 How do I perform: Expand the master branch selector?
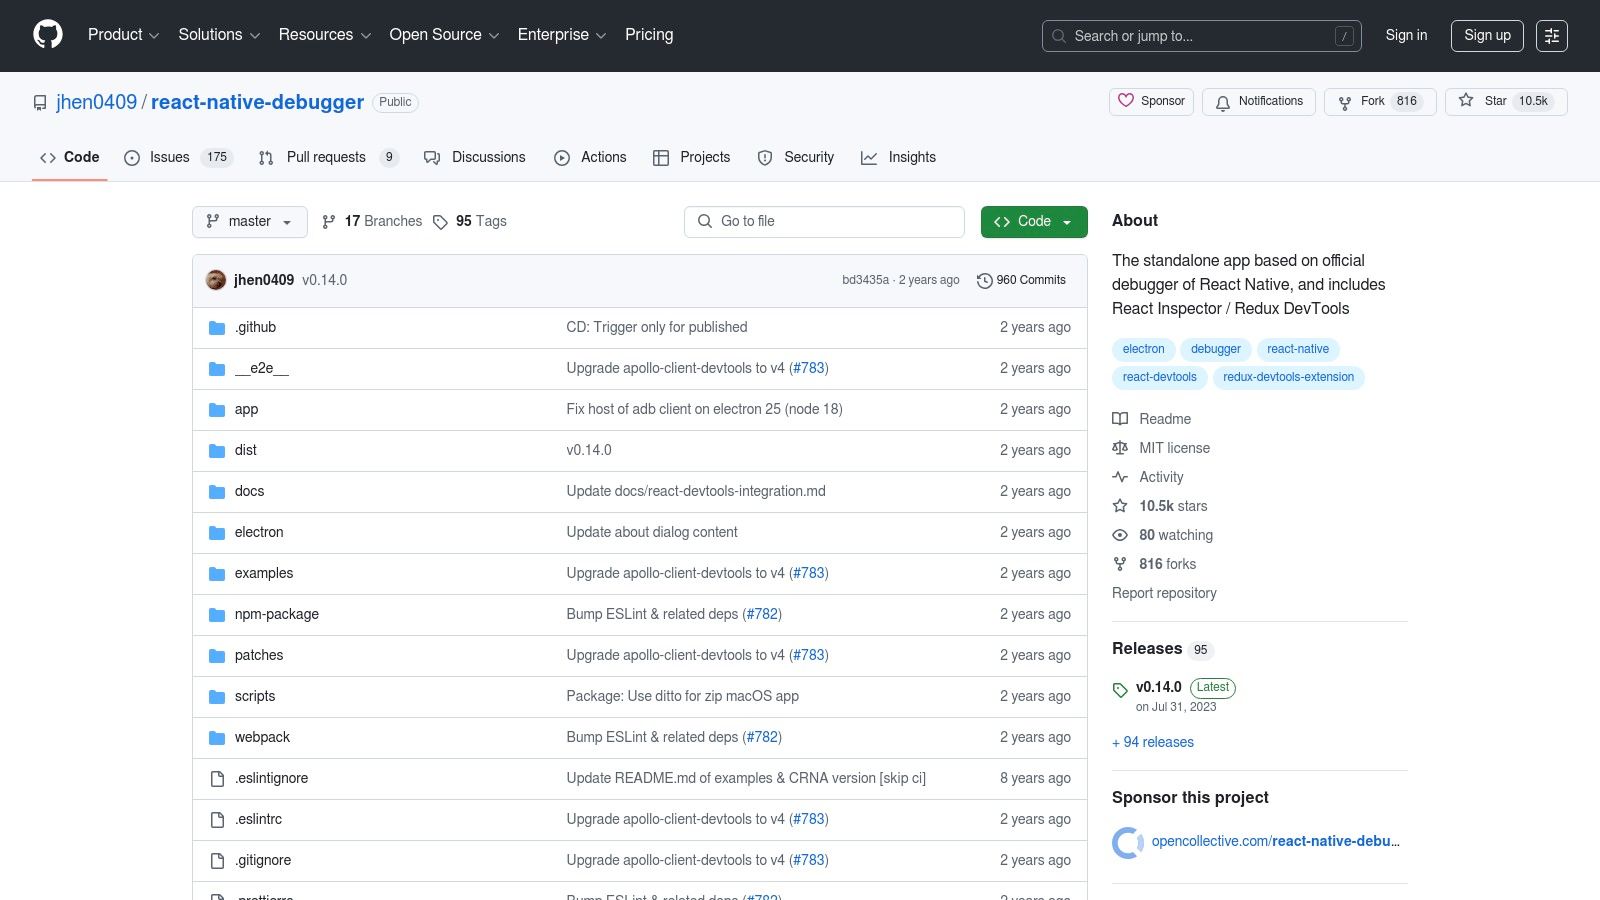[x=250, y=222]
